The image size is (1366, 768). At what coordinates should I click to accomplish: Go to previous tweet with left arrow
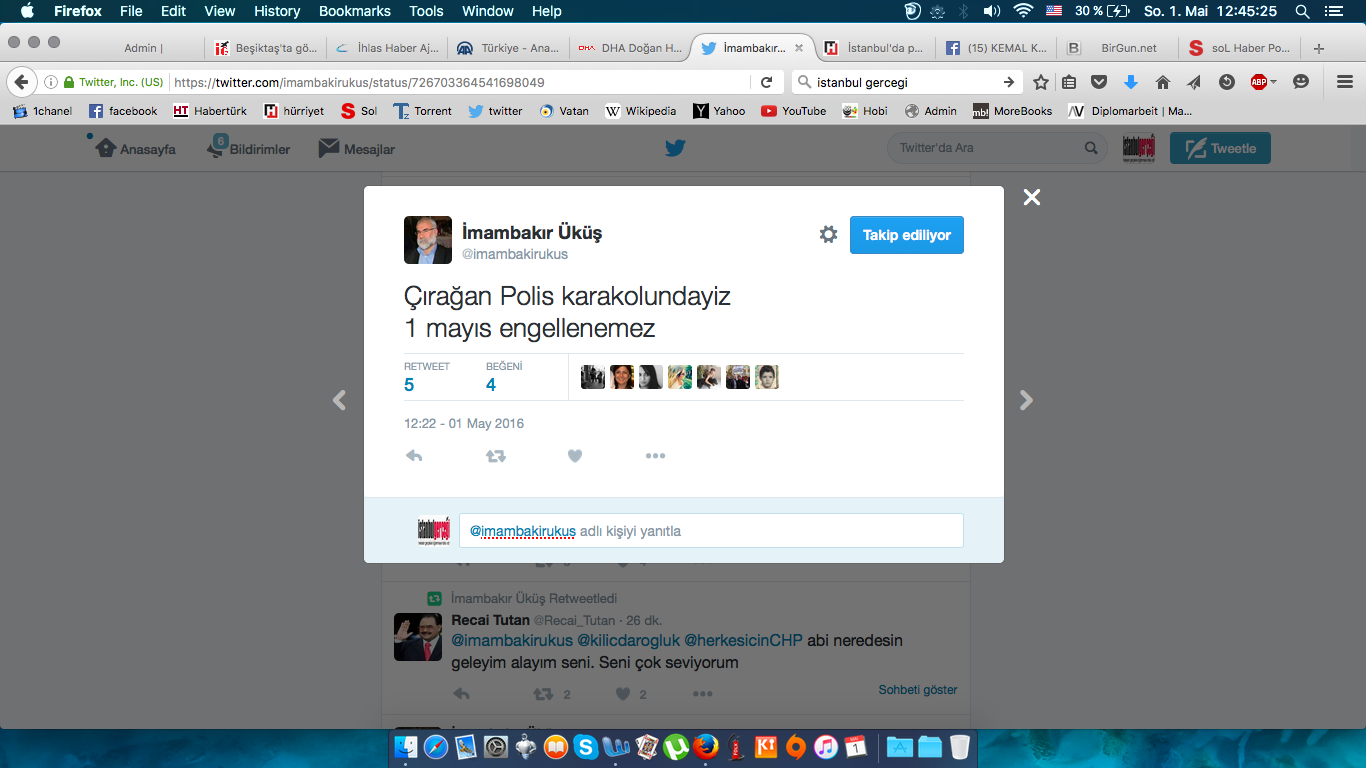pyautogui.click(x=339, y=400)
